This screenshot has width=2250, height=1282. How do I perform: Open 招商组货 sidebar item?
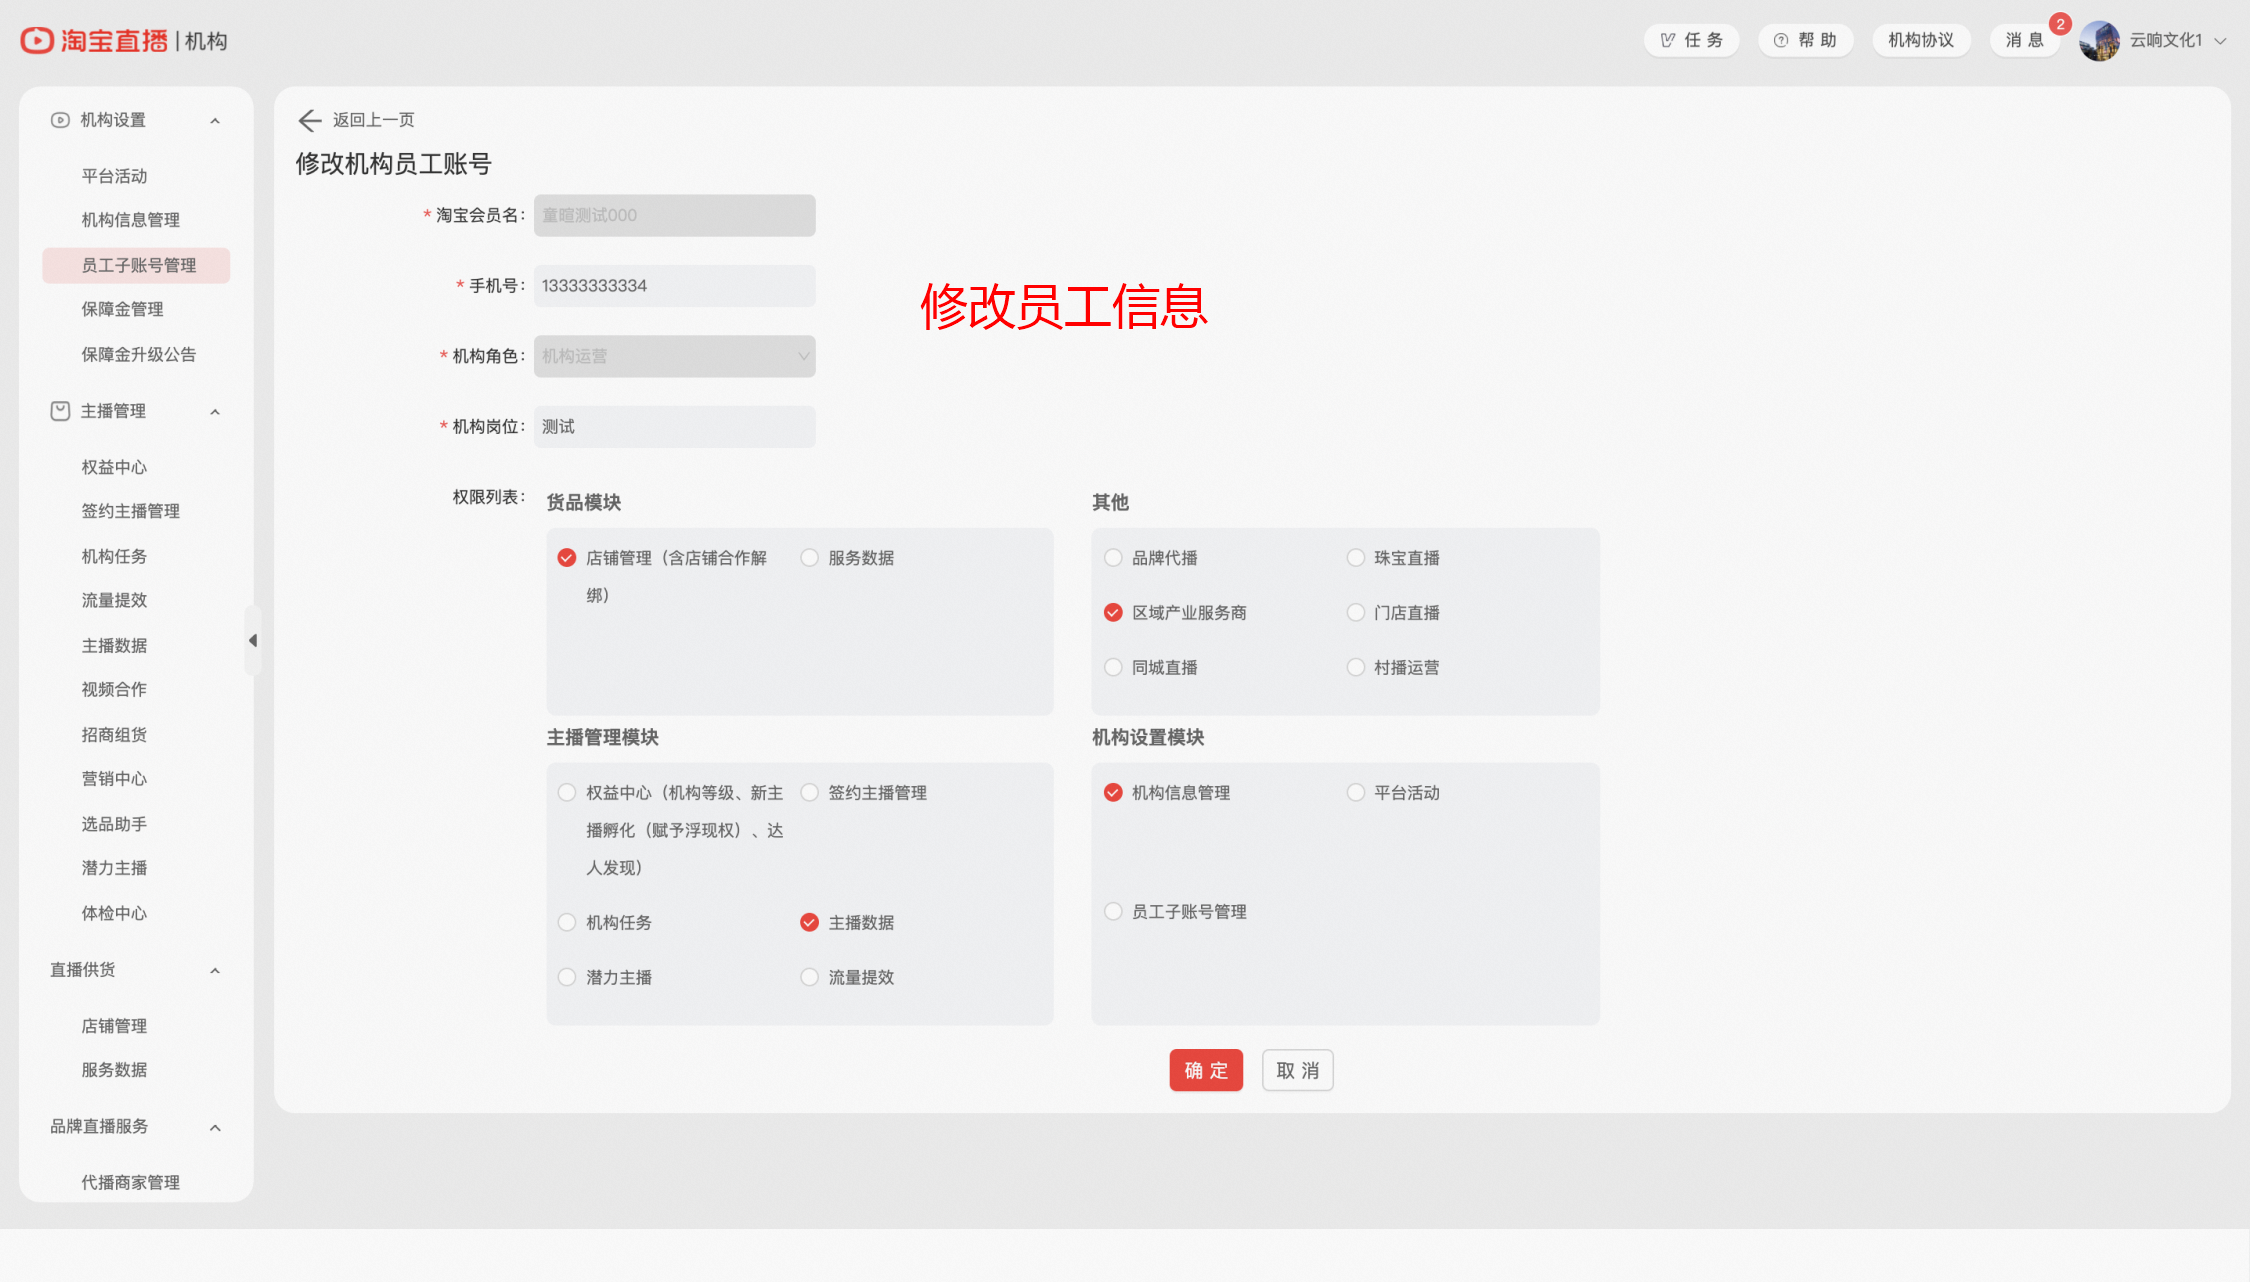click(x=114, y=735)
